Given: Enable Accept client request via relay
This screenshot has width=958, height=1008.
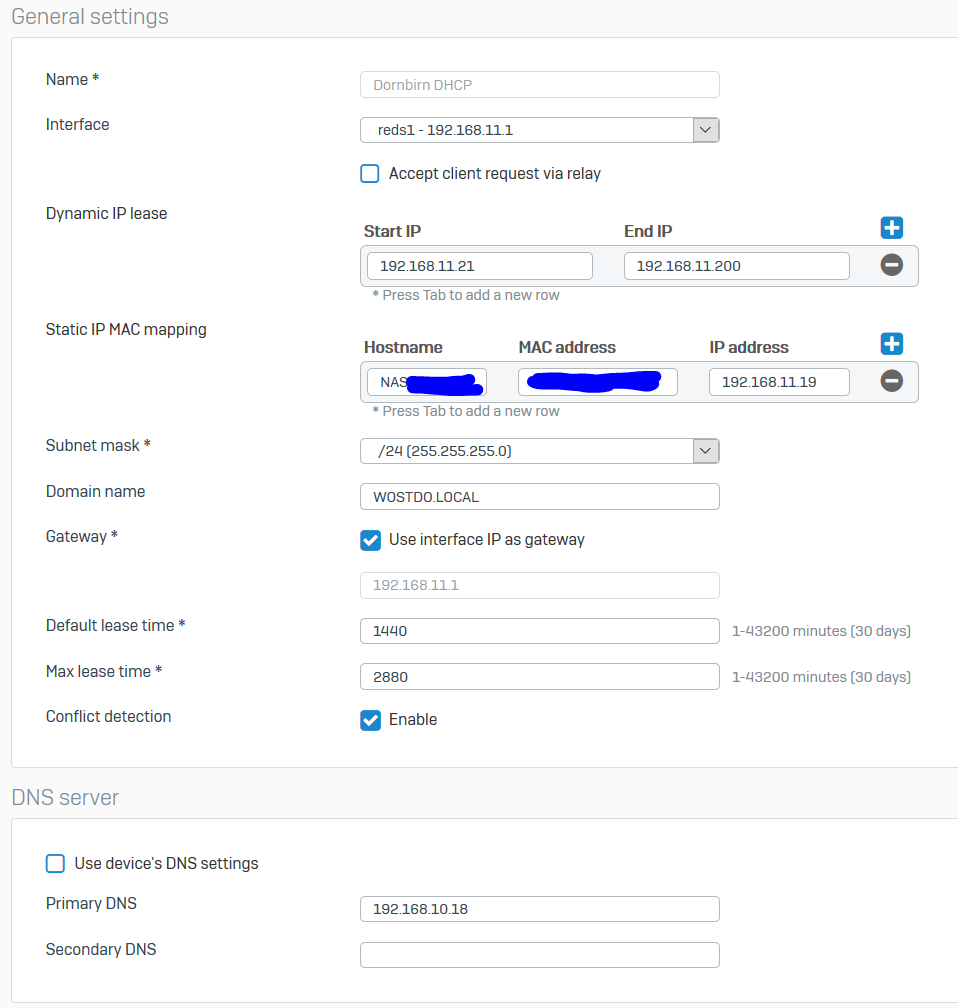Looking at the screenshot, I should (x=370, y=174).
